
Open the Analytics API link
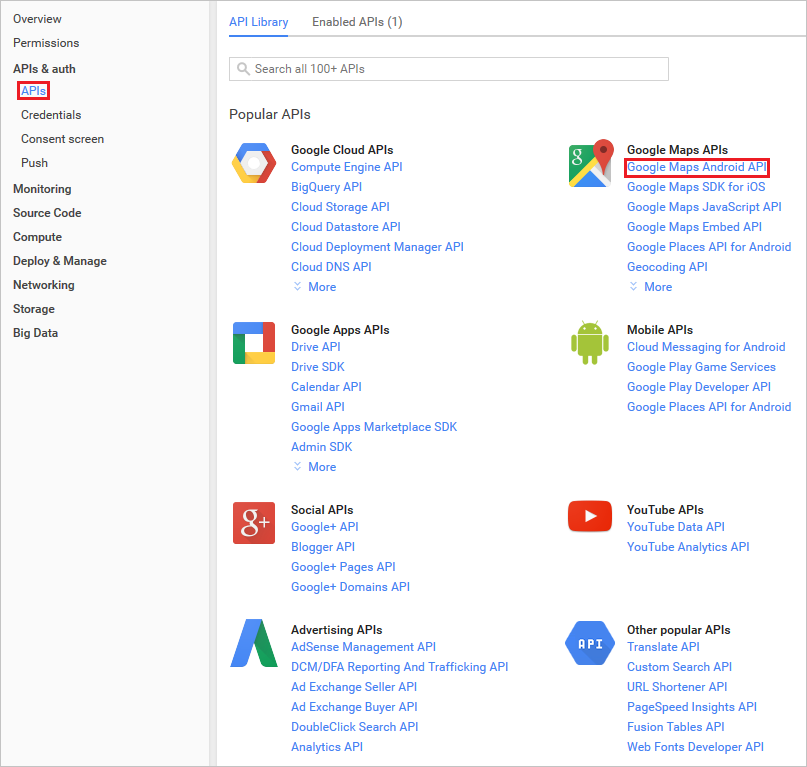[x=327, y=747]
